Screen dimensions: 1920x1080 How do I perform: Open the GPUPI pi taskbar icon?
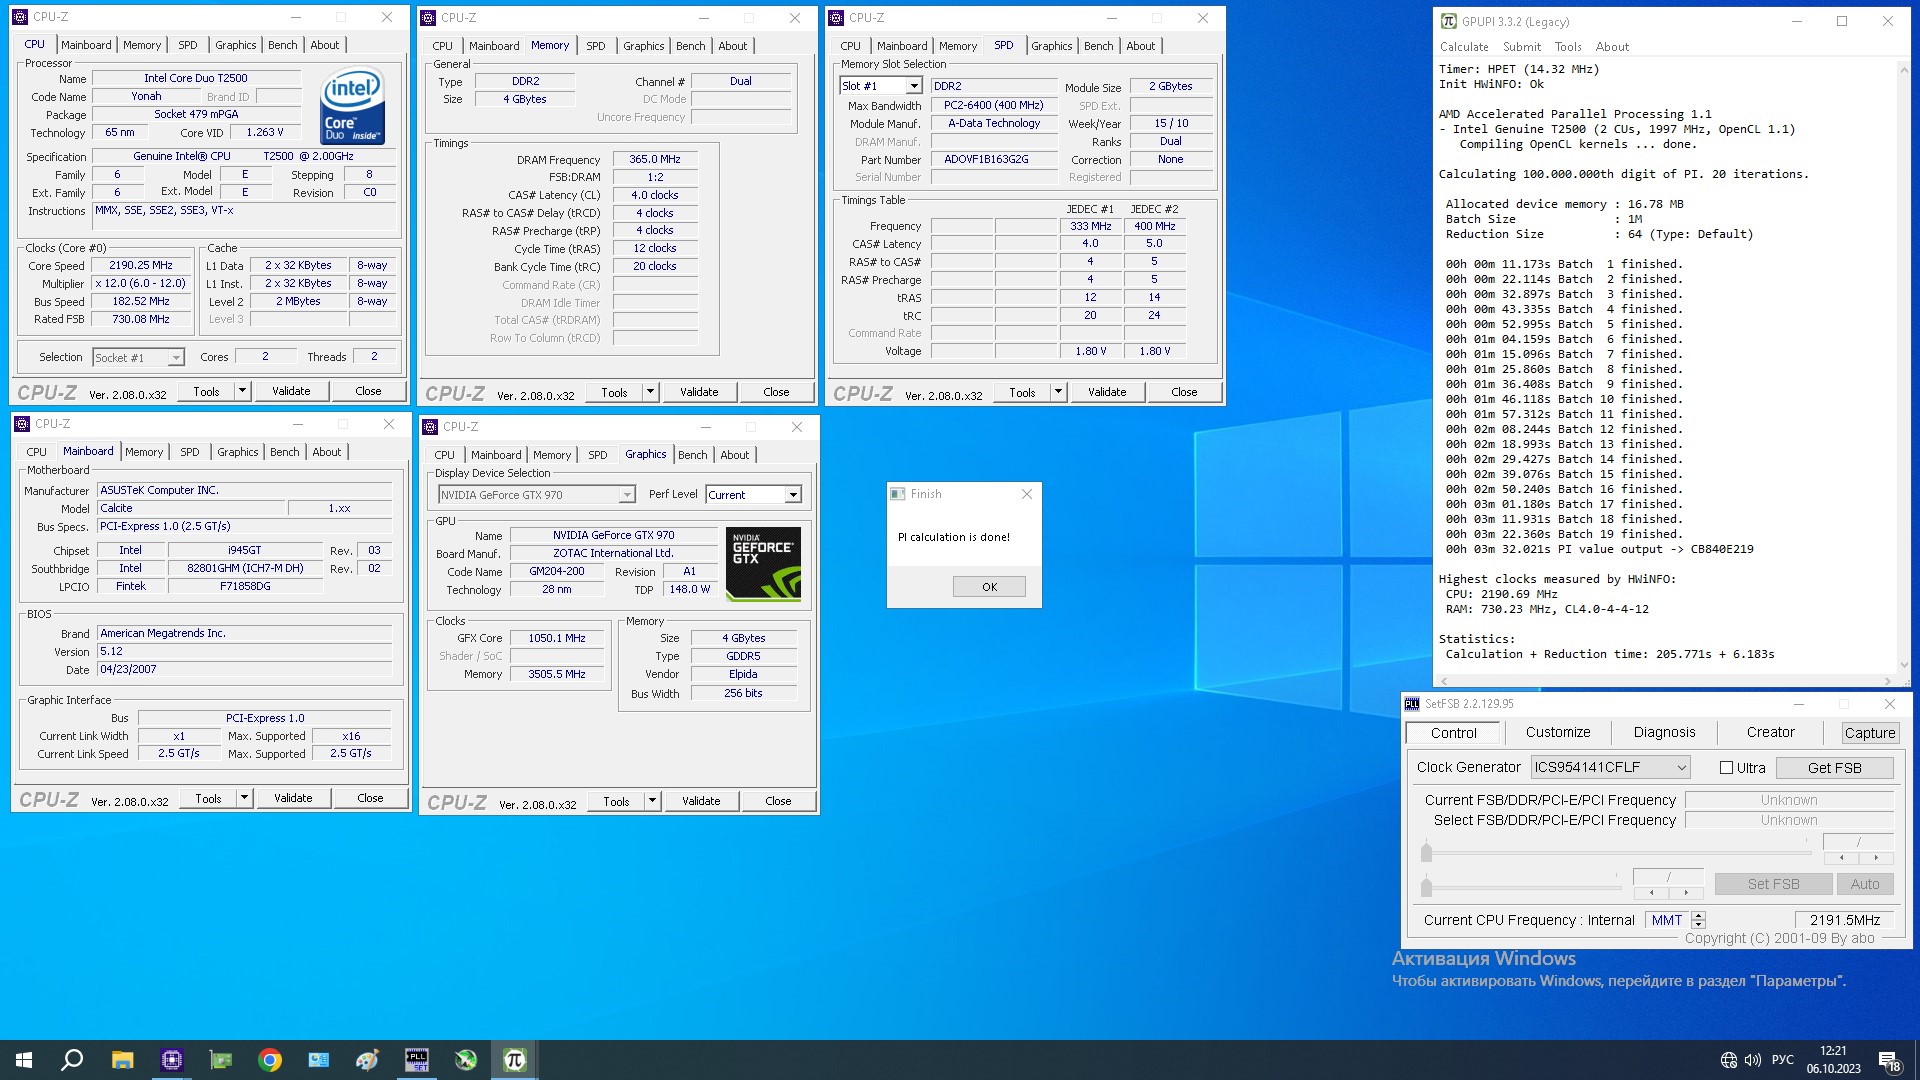(515, 1059)
